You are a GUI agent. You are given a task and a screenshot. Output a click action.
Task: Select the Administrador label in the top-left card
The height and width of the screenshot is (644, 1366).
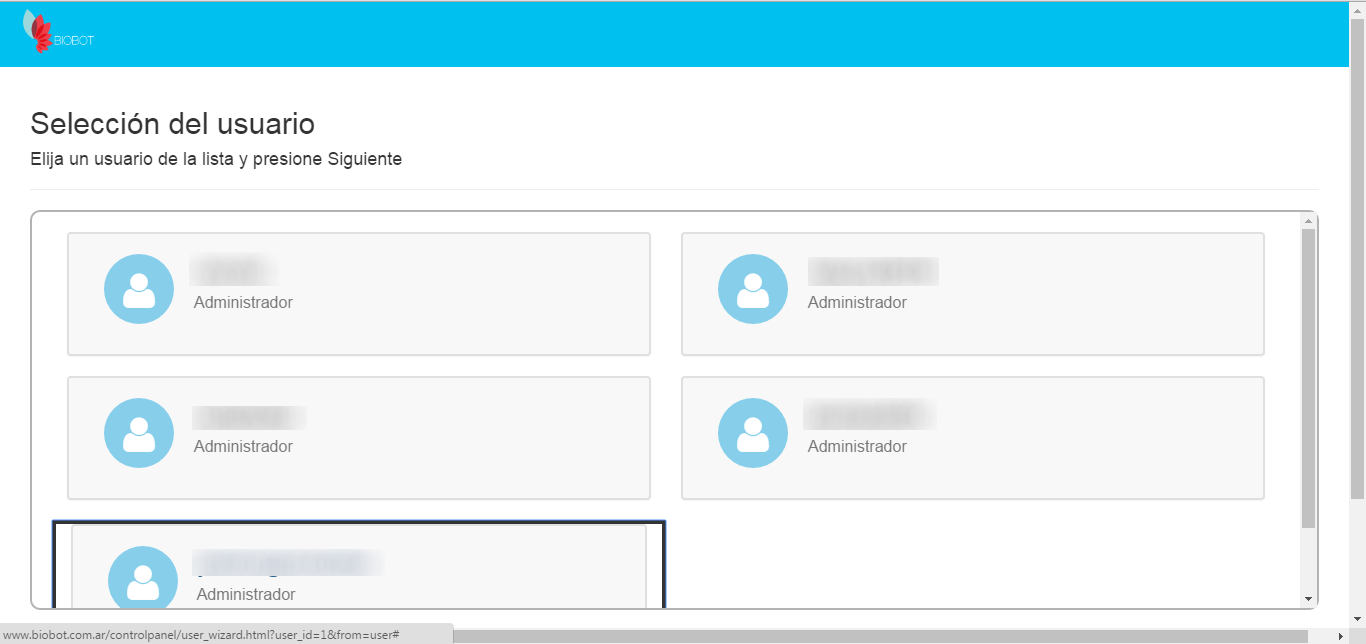[243, 302]
